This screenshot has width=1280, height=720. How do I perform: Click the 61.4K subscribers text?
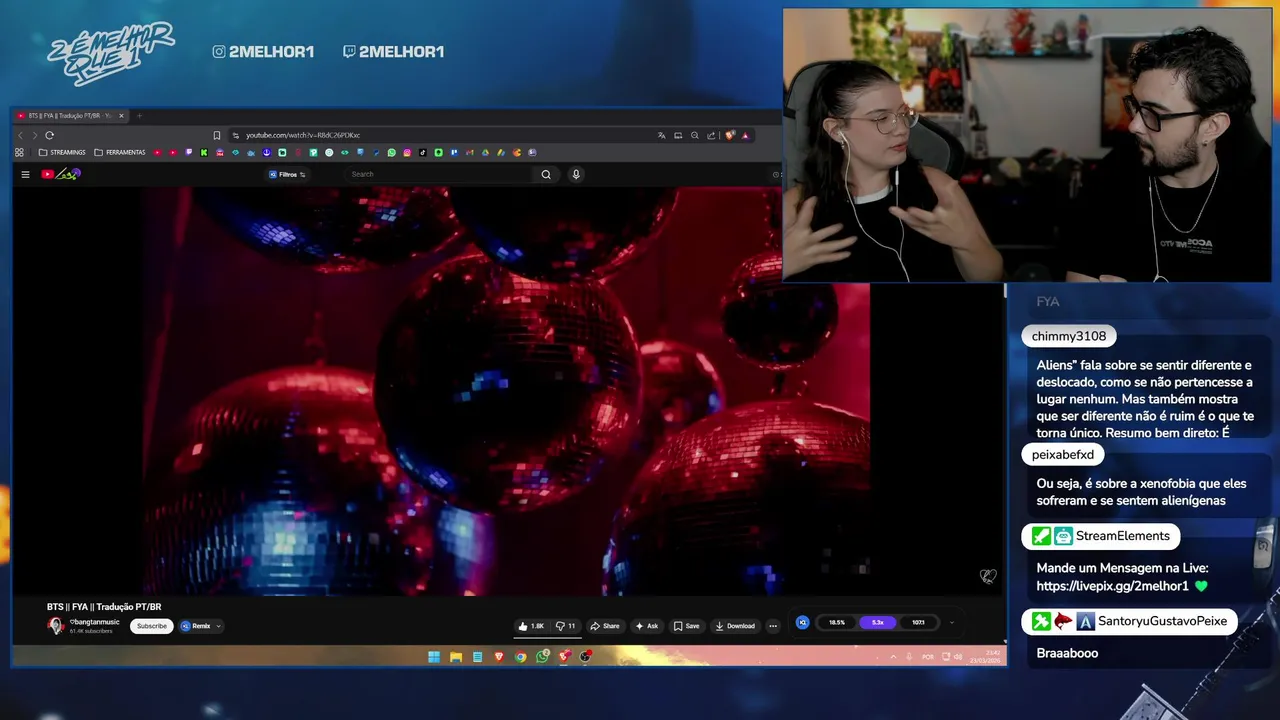[91, 631]
